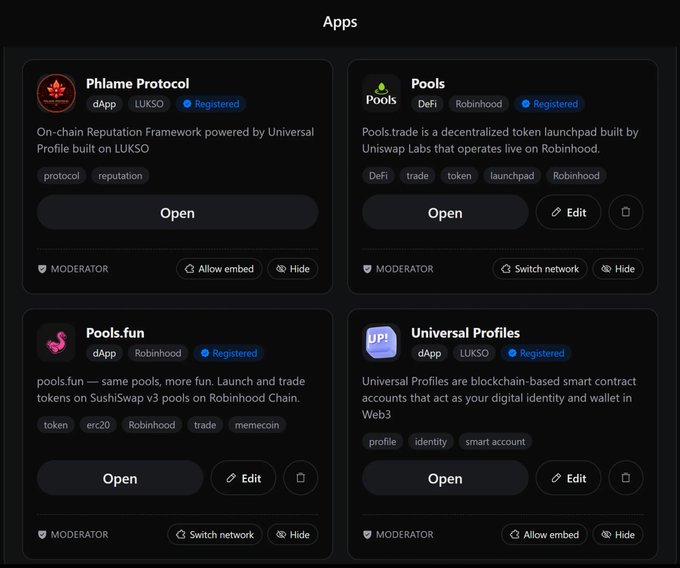The width and height of the screenshot is (680, 568).
Task: Select the dApp chip on Phlame Protocol
Action: [x=104, y=104]
